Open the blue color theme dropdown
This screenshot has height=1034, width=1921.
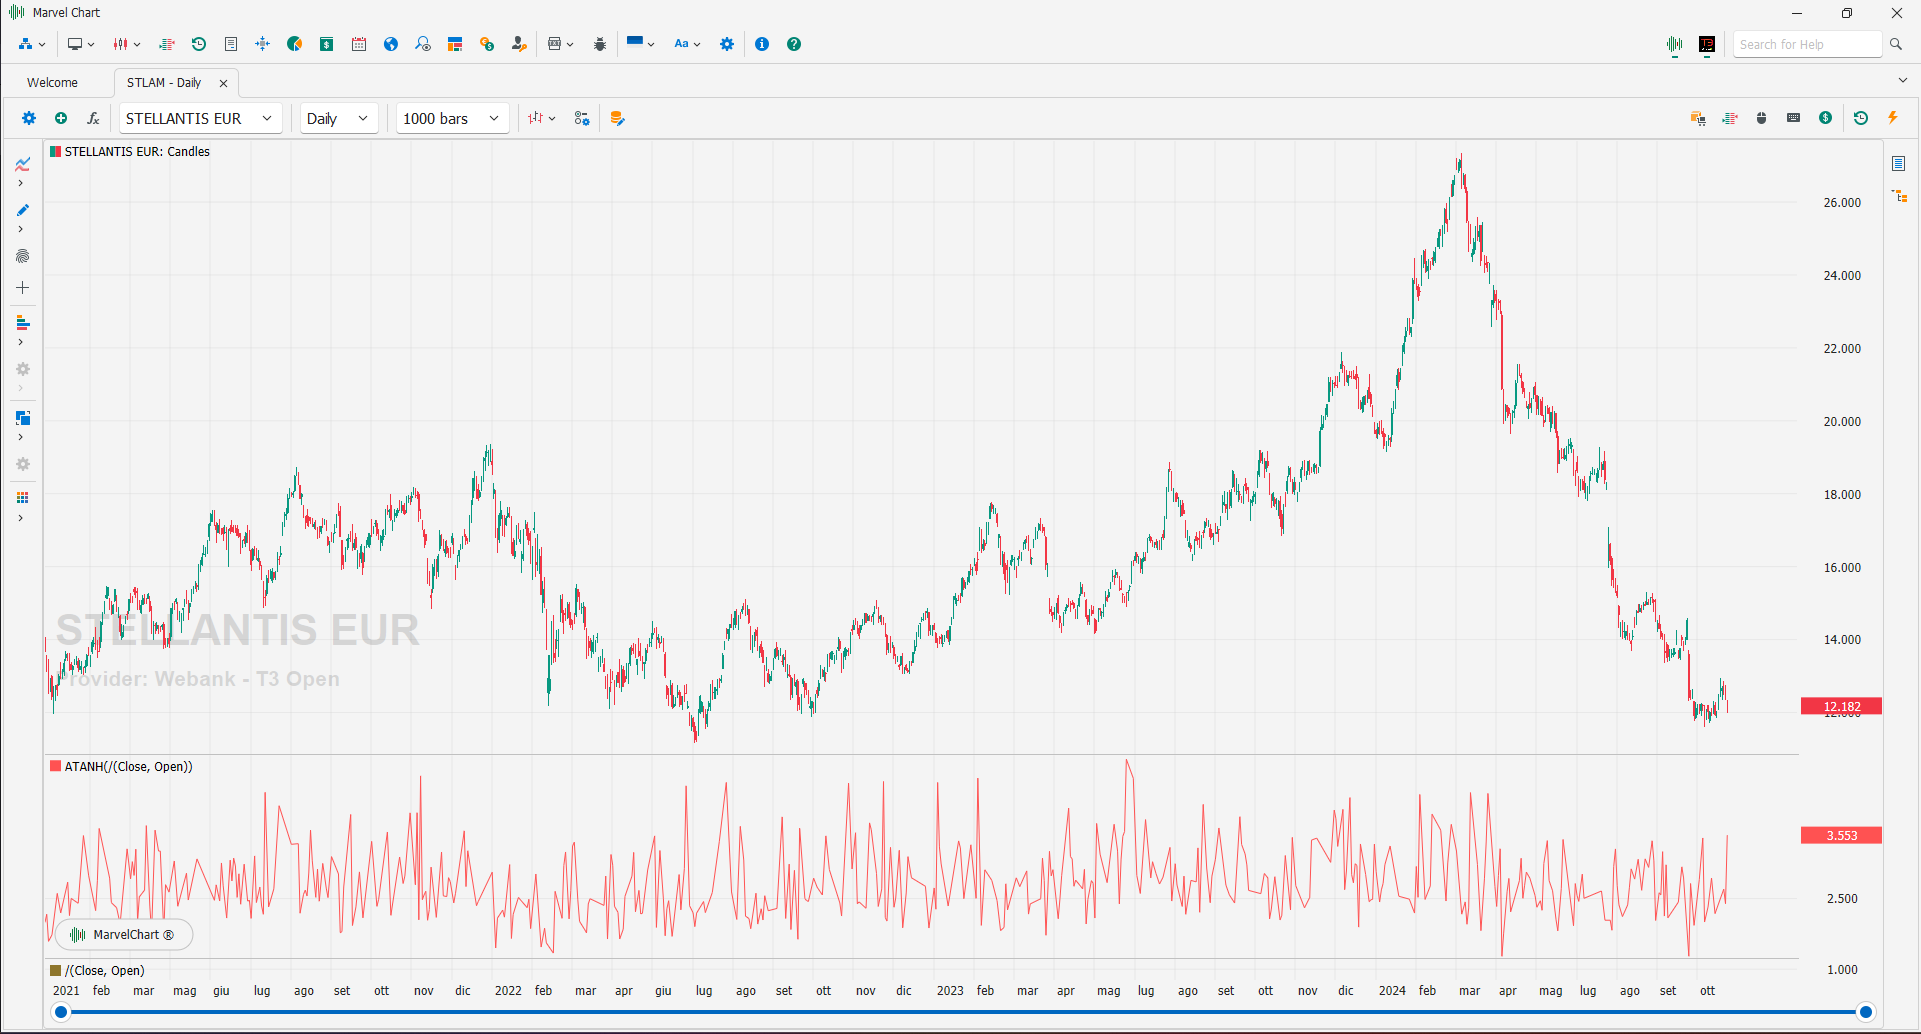pos(640,44)
